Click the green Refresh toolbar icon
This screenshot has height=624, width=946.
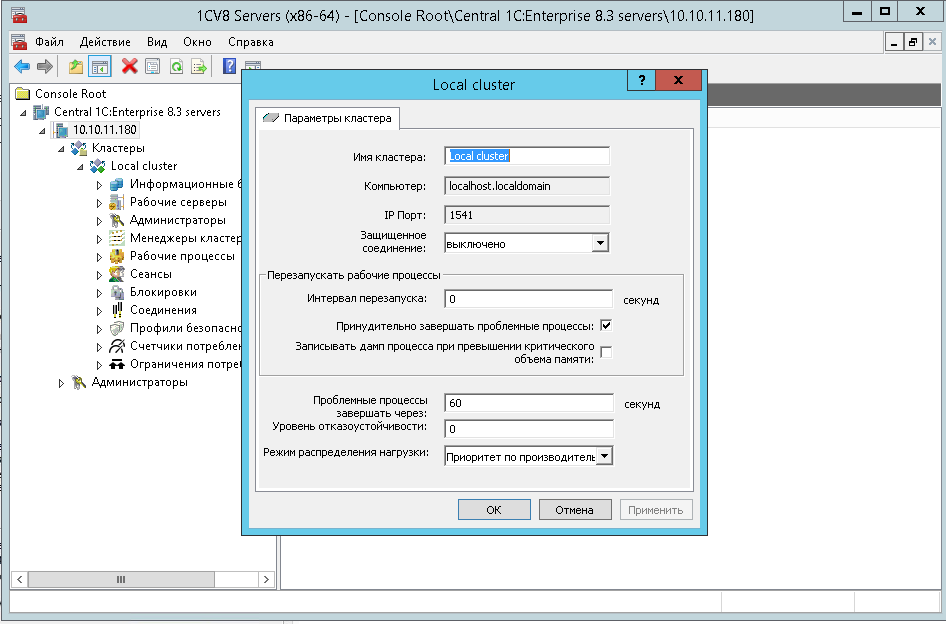(x=176, y=66)
